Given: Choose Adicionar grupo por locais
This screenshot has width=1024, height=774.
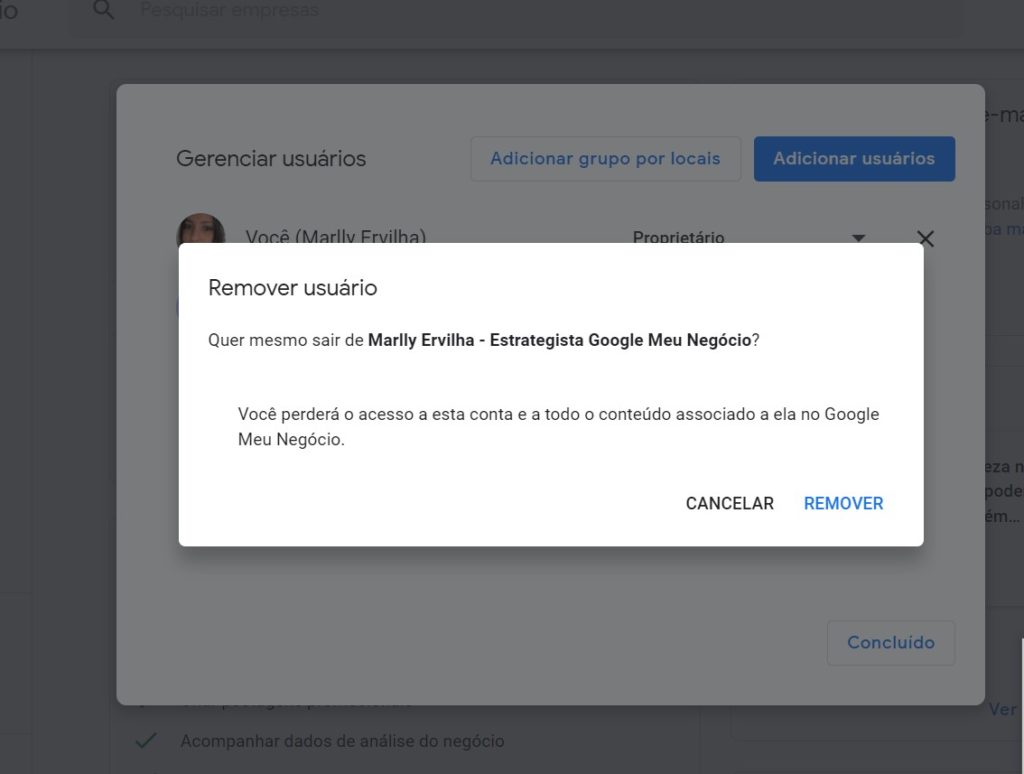Looking at the screenshot, I should pos(605,158).
